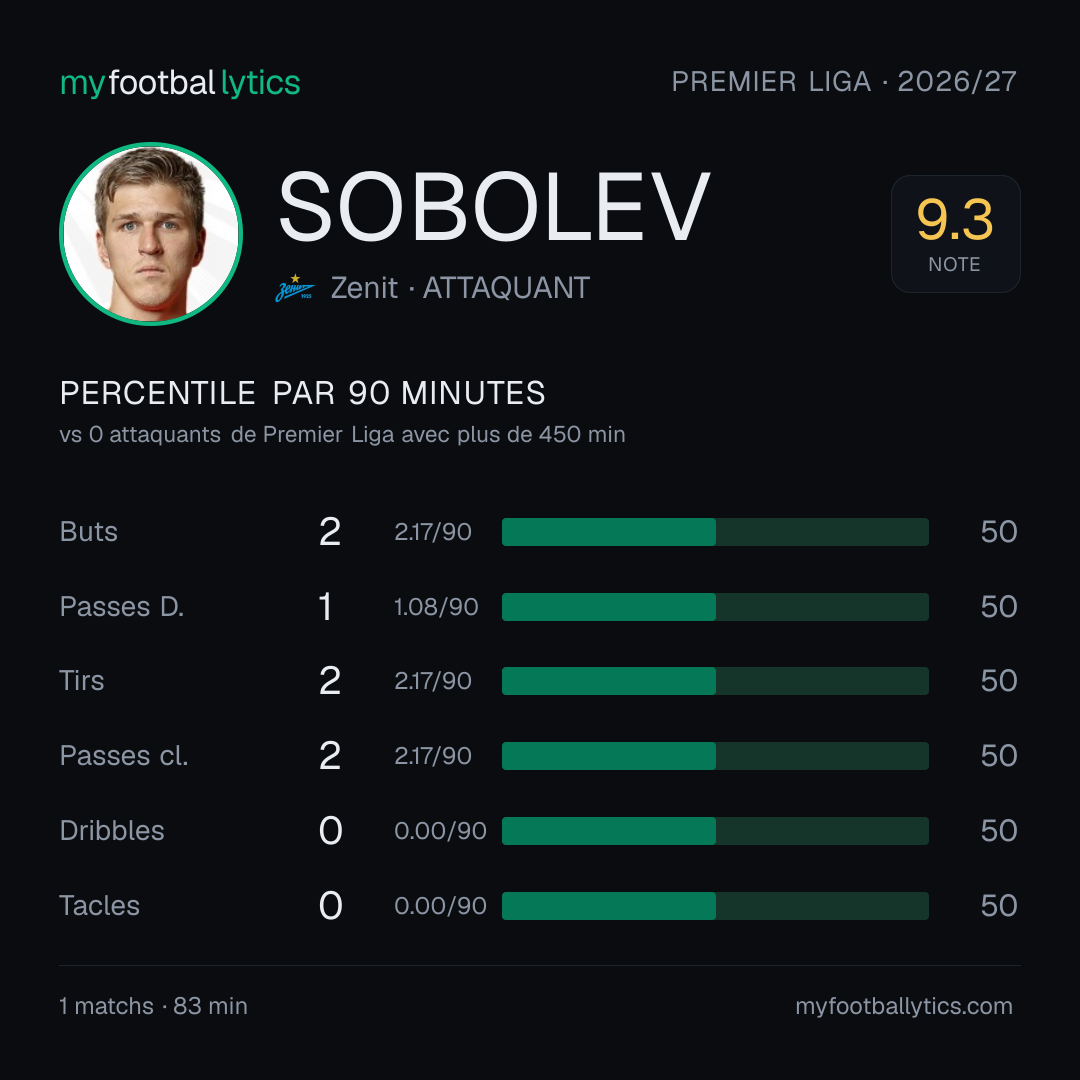
Task: Click the Passes D. 1.08/90 value
Action: 436,607
